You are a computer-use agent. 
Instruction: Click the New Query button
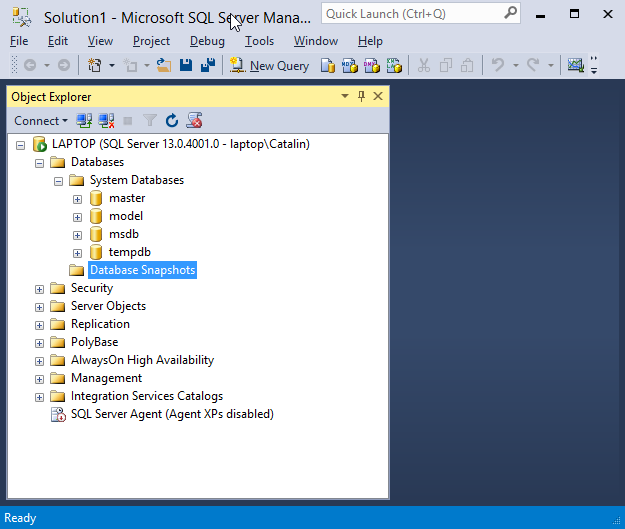tap(270, 65)
